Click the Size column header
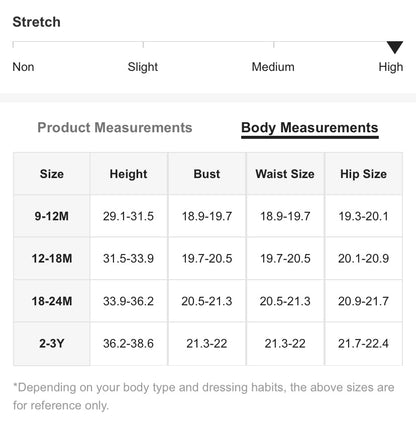Image resolution: width=416 pixels, height=423 pixels. click(x=52, y=174)
